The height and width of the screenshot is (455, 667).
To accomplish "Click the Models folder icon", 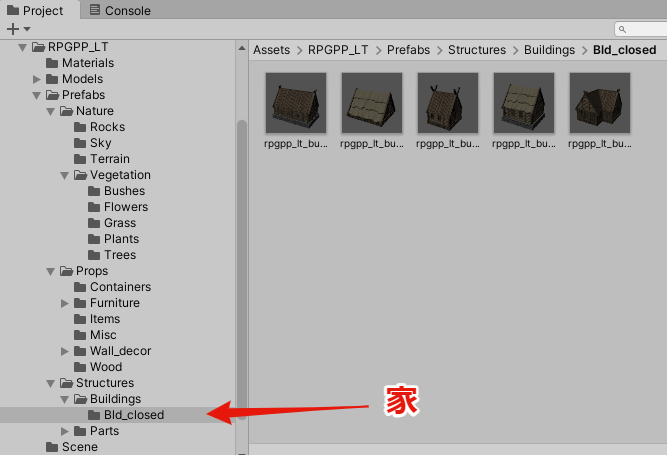I will [x=52, y=79].
